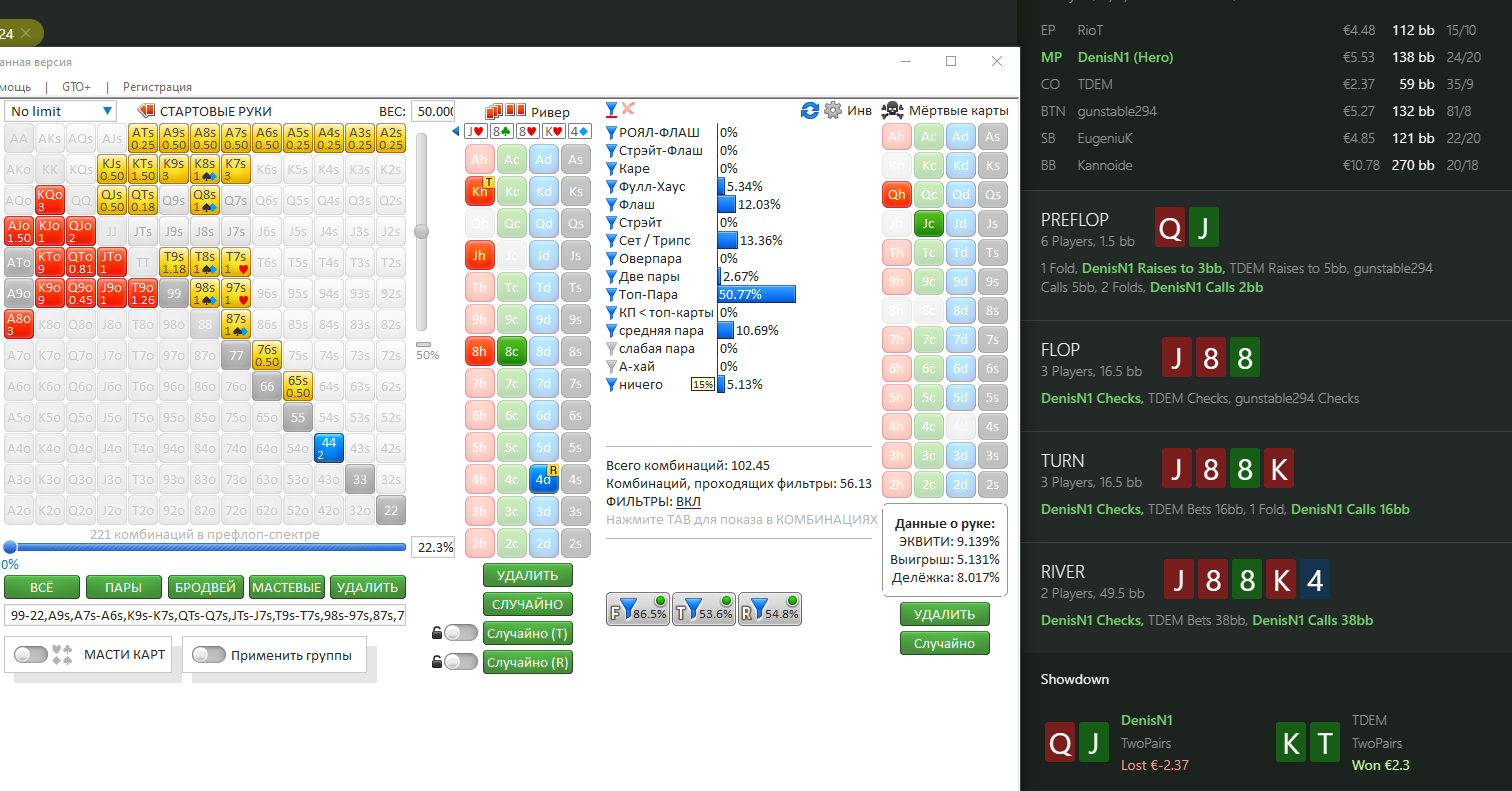The image size is (1512, 791).
Task: Toggle the Jc card in dead cards grid
Action: (928, 224)
